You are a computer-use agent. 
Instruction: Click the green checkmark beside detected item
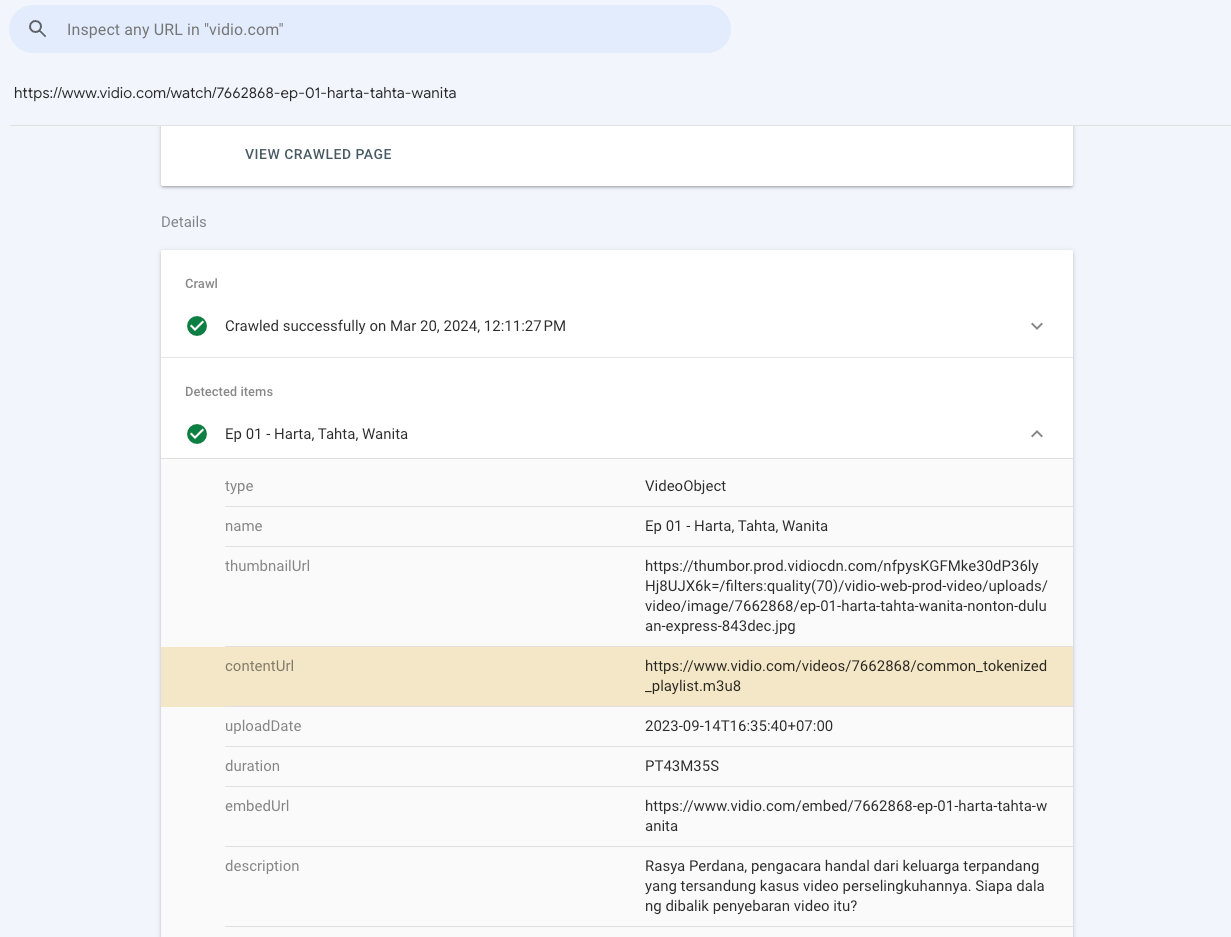(x=197, y=434)
